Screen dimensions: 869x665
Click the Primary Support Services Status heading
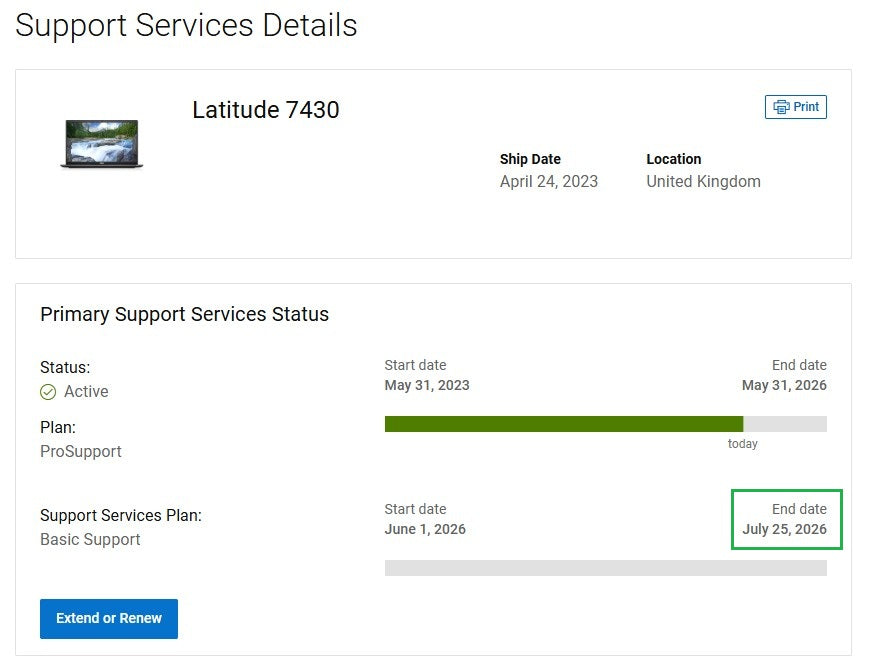pyautogui.click(x=184, y=314)
